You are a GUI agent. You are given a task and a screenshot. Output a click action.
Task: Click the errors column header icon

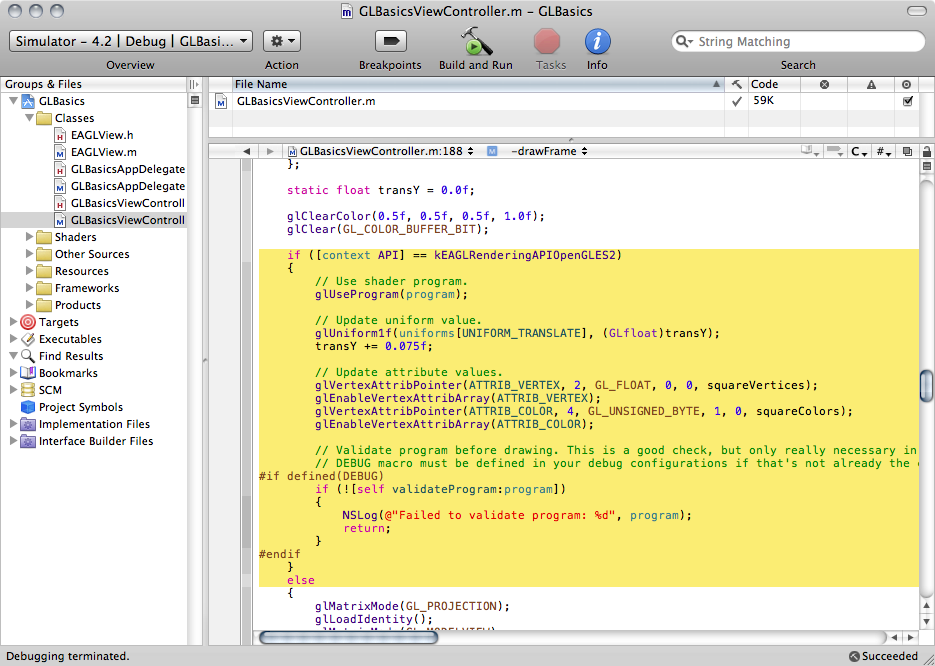[824, 84]
